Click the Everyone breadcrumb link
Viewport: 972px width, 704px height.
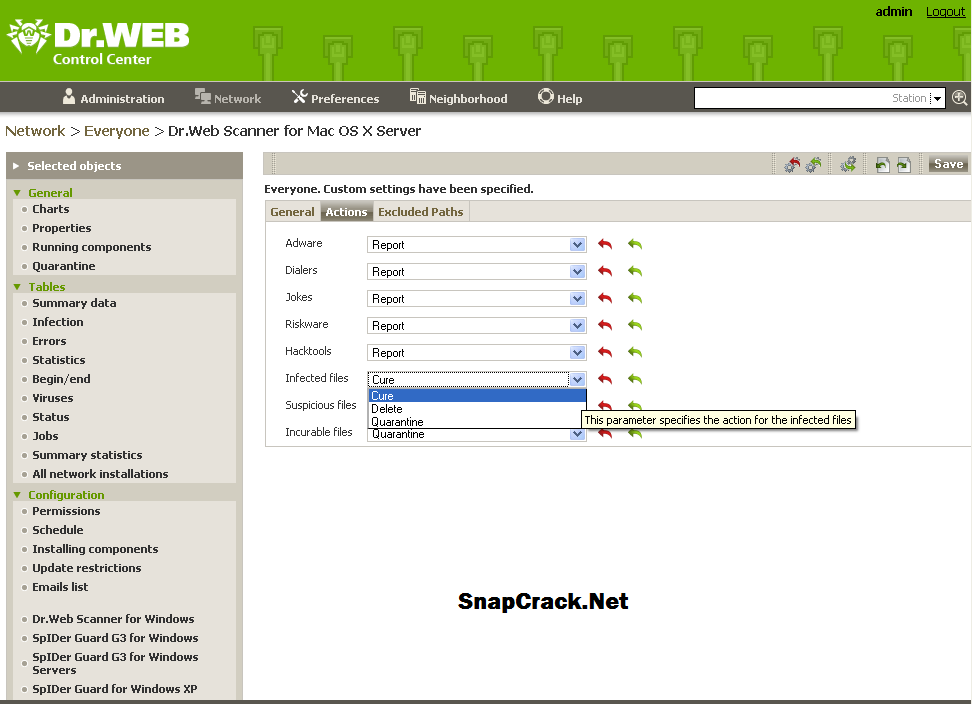click(117, 131)
